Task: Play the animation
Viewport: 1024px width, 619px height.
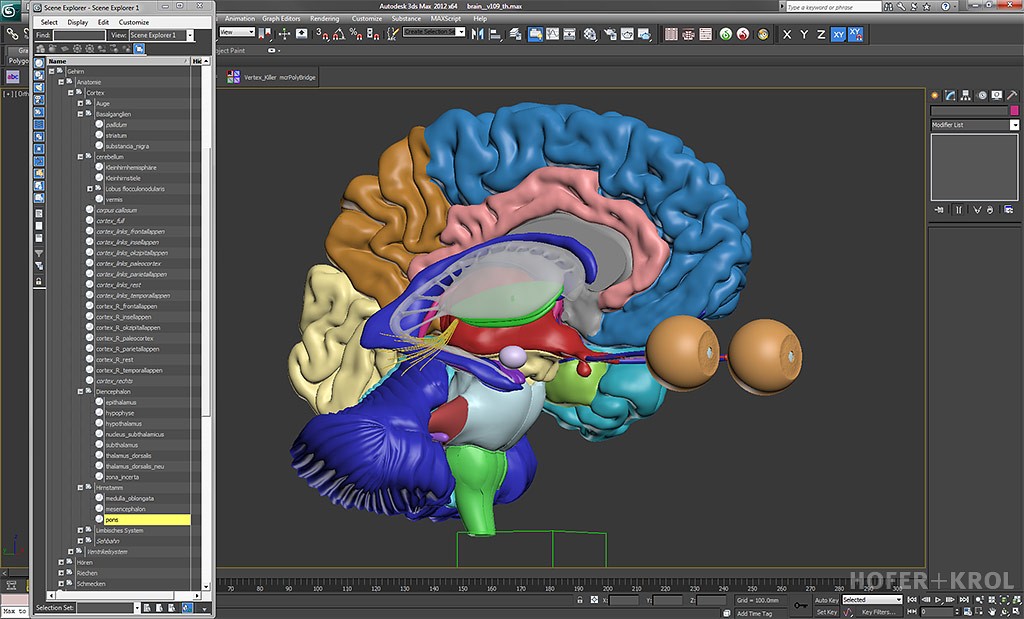Action: (x=939, y=599)
